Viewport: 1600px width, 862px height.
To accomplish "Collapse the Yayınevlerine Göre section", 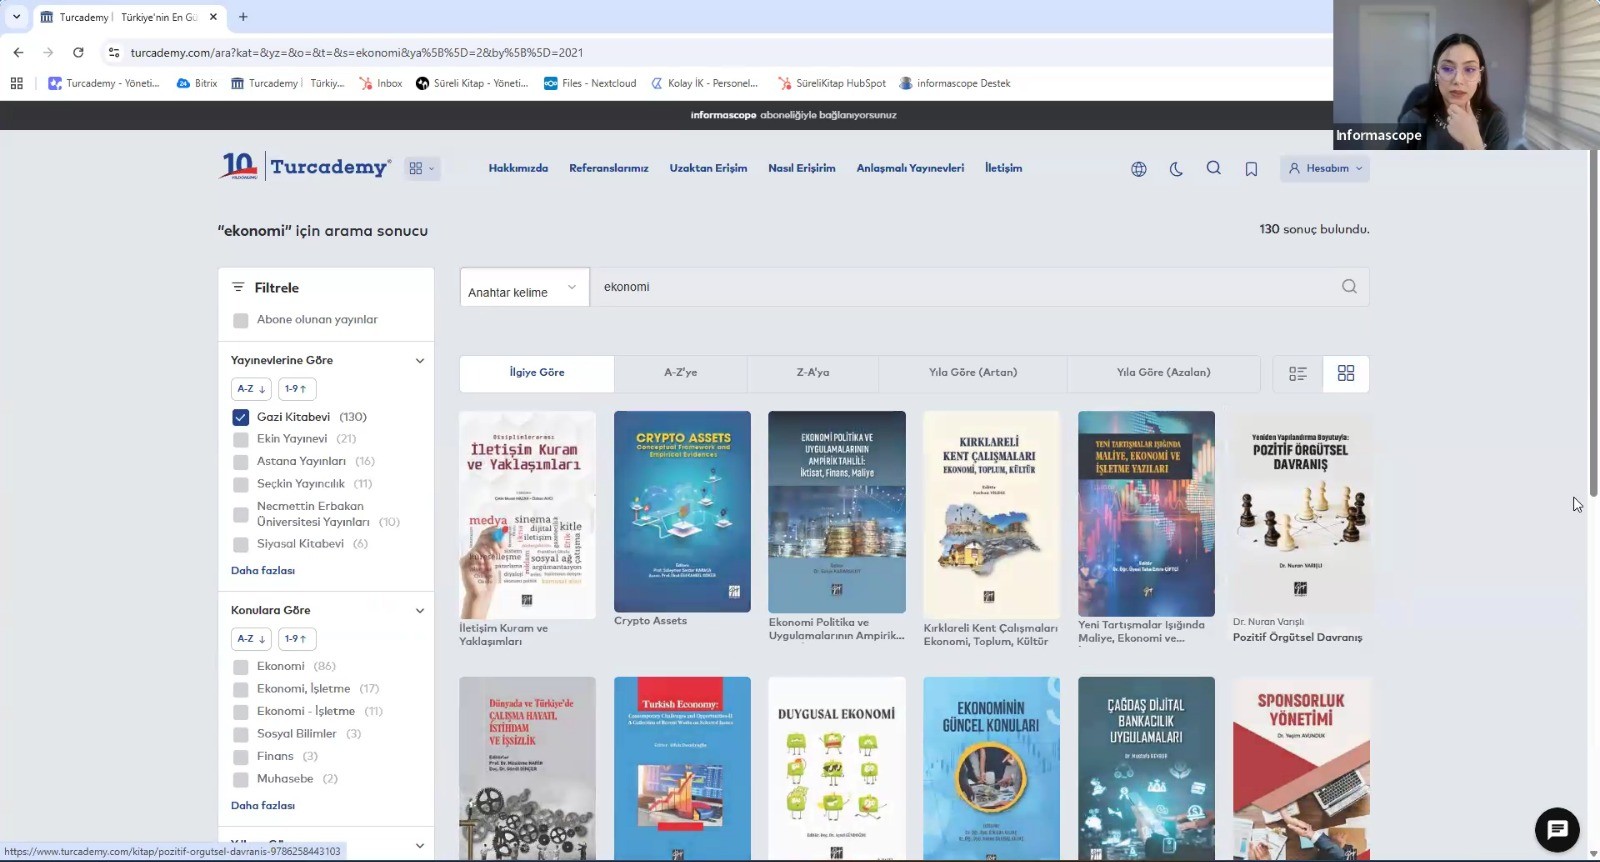I will click(420, 361).
